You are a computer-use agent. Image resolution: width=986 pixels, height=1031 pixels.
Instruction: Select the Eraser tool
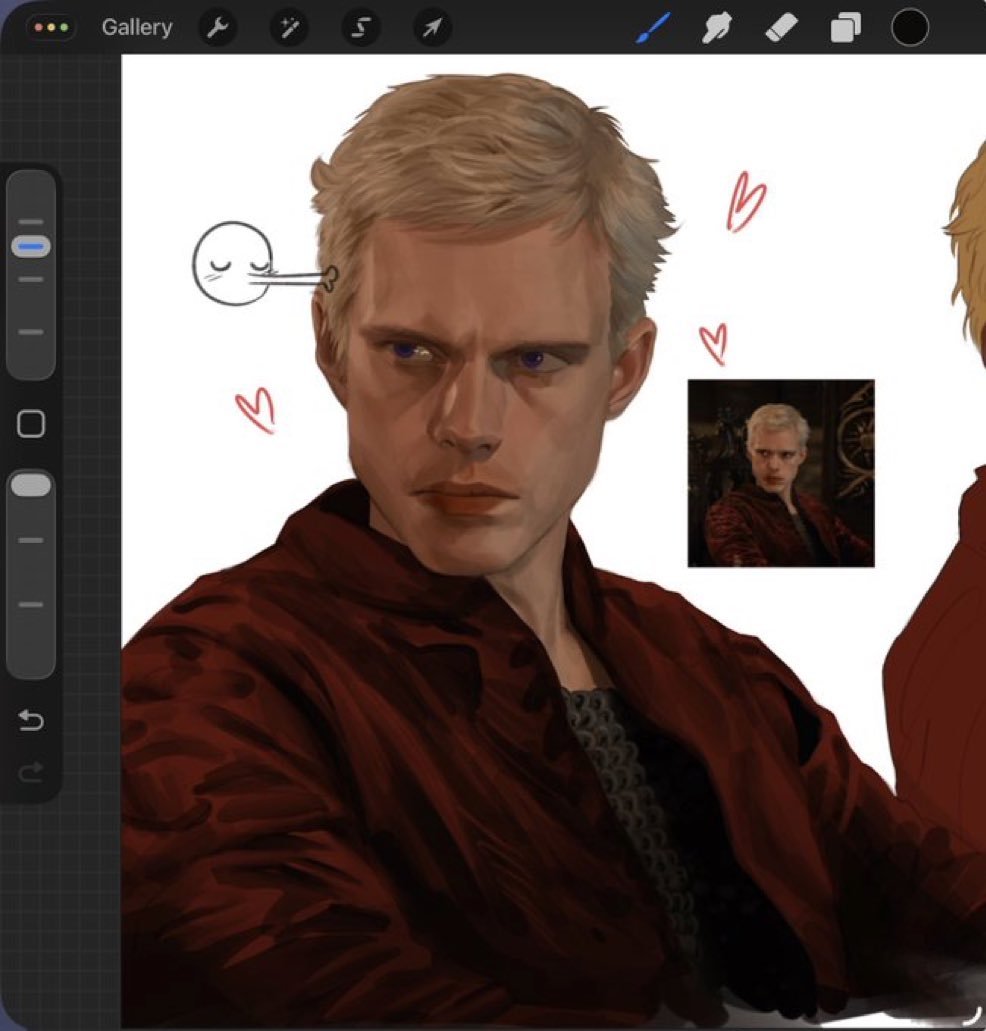pyautogui.click(x=781, y=28)
